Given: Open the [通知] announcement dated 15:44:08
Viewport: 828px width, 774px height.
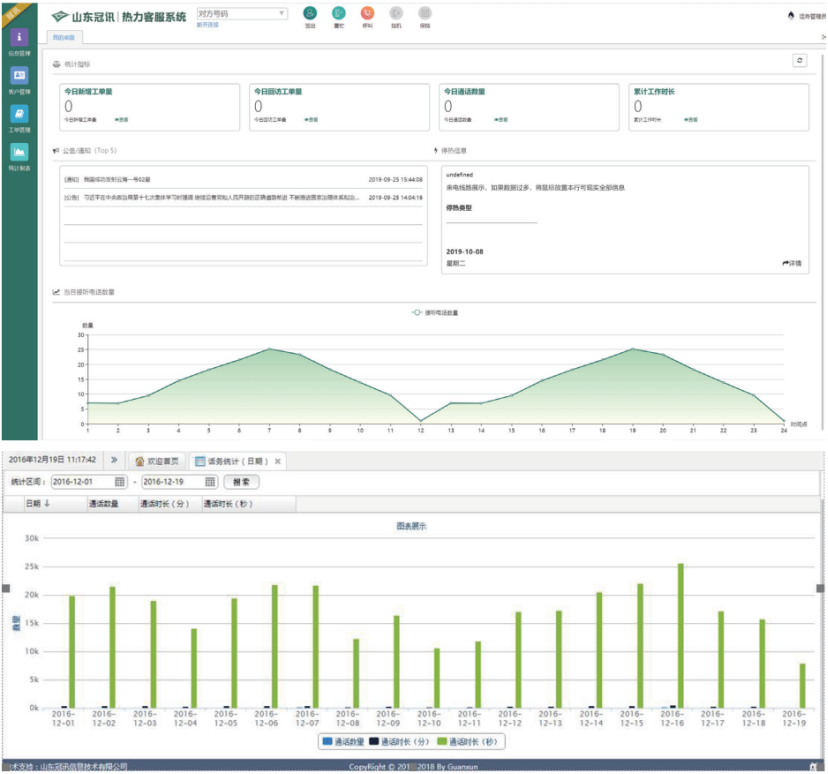Looking at the screenshot, I should [243, 180].
